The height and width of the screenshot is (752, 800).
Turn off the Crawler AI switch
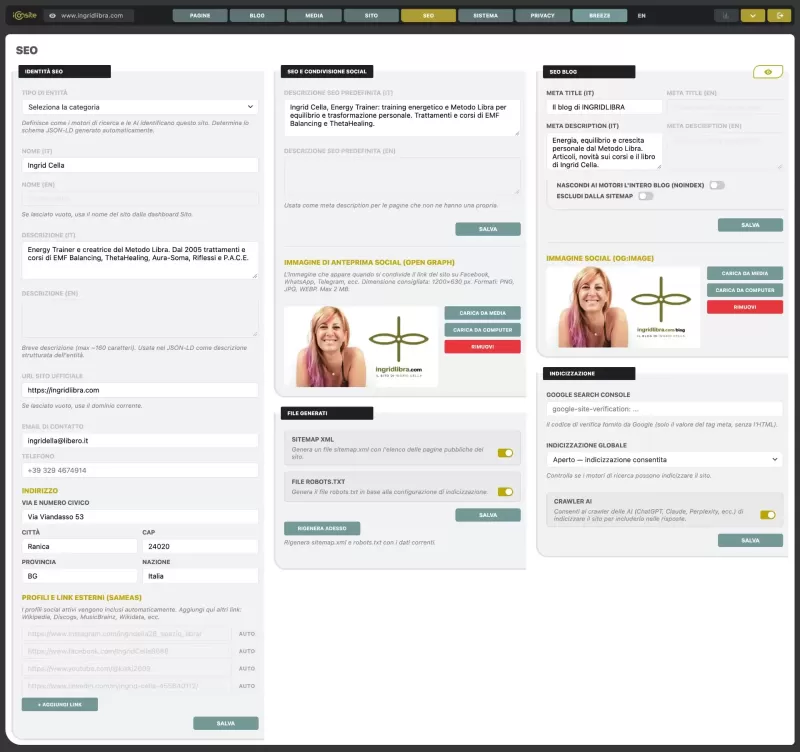coord(767,515)
